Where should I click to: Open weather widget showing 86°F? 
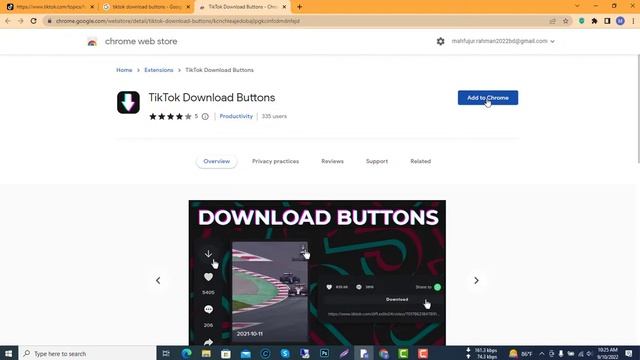click(521, 353)
